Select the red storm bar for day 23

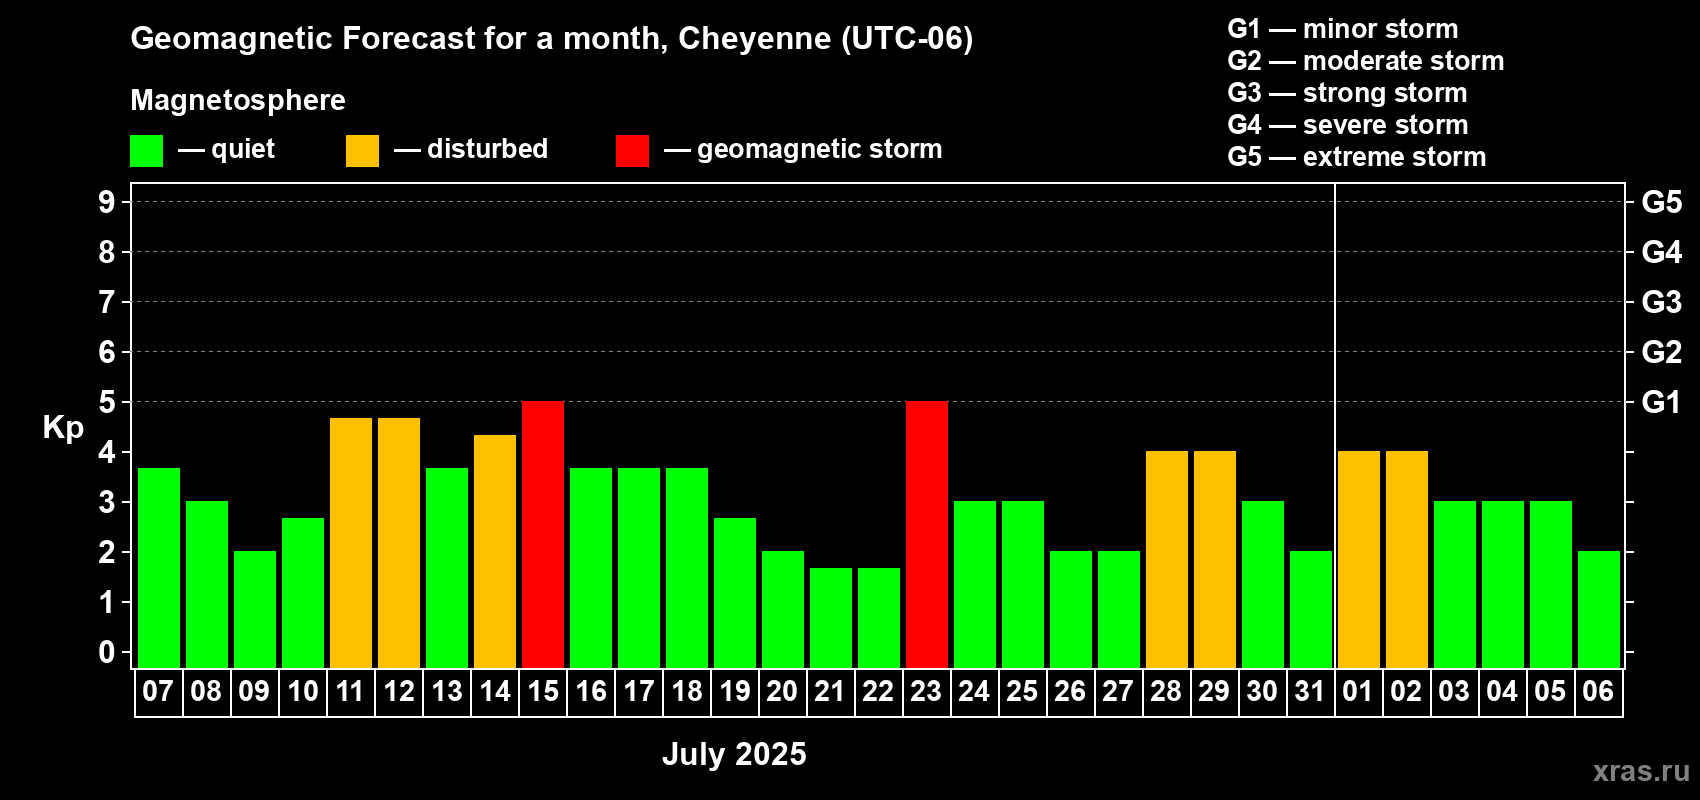click(x=927, y=534)
